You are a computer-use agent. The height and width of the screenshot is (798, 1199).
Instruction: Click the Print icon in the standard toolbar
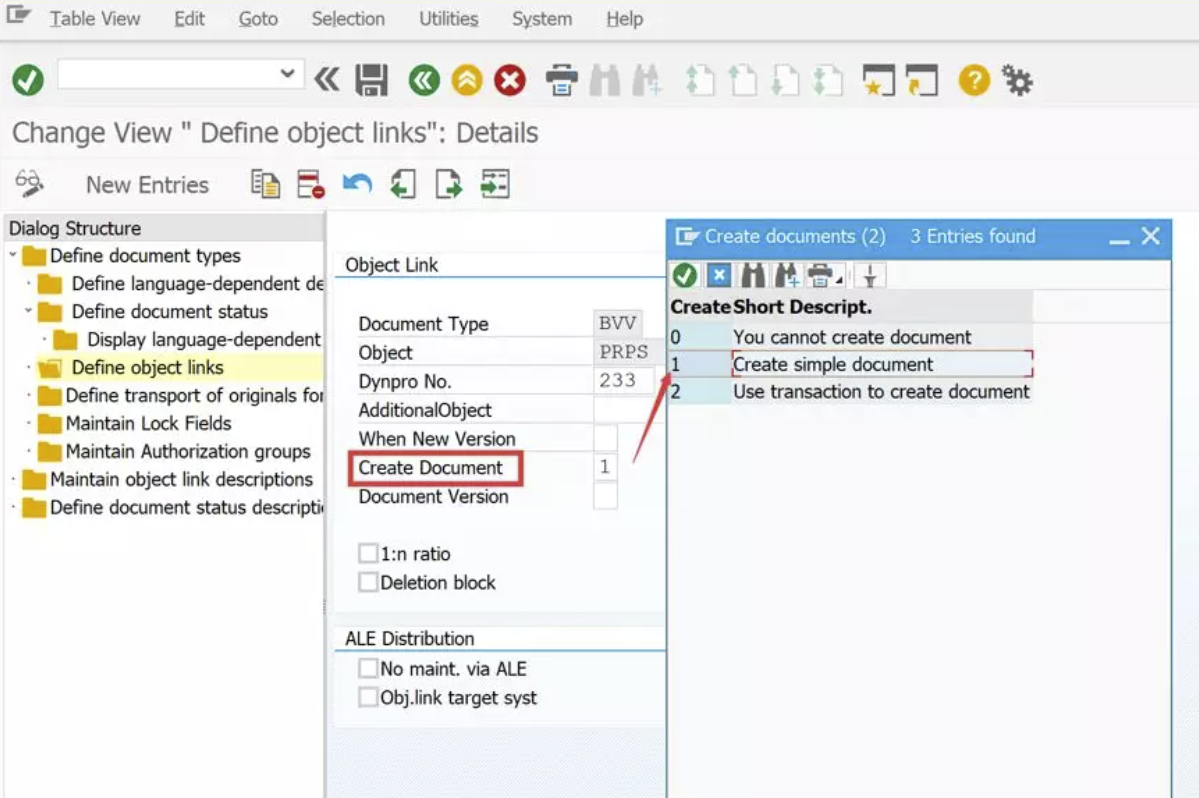[x=562, y=80]
